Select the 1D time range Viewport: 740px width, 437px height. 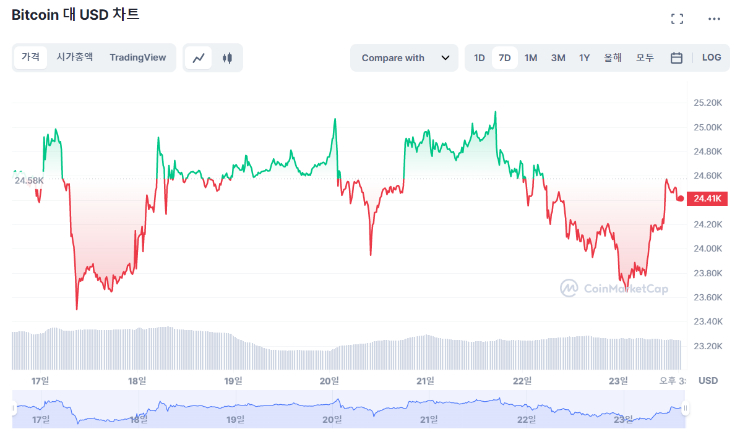[x=480, y=58]
